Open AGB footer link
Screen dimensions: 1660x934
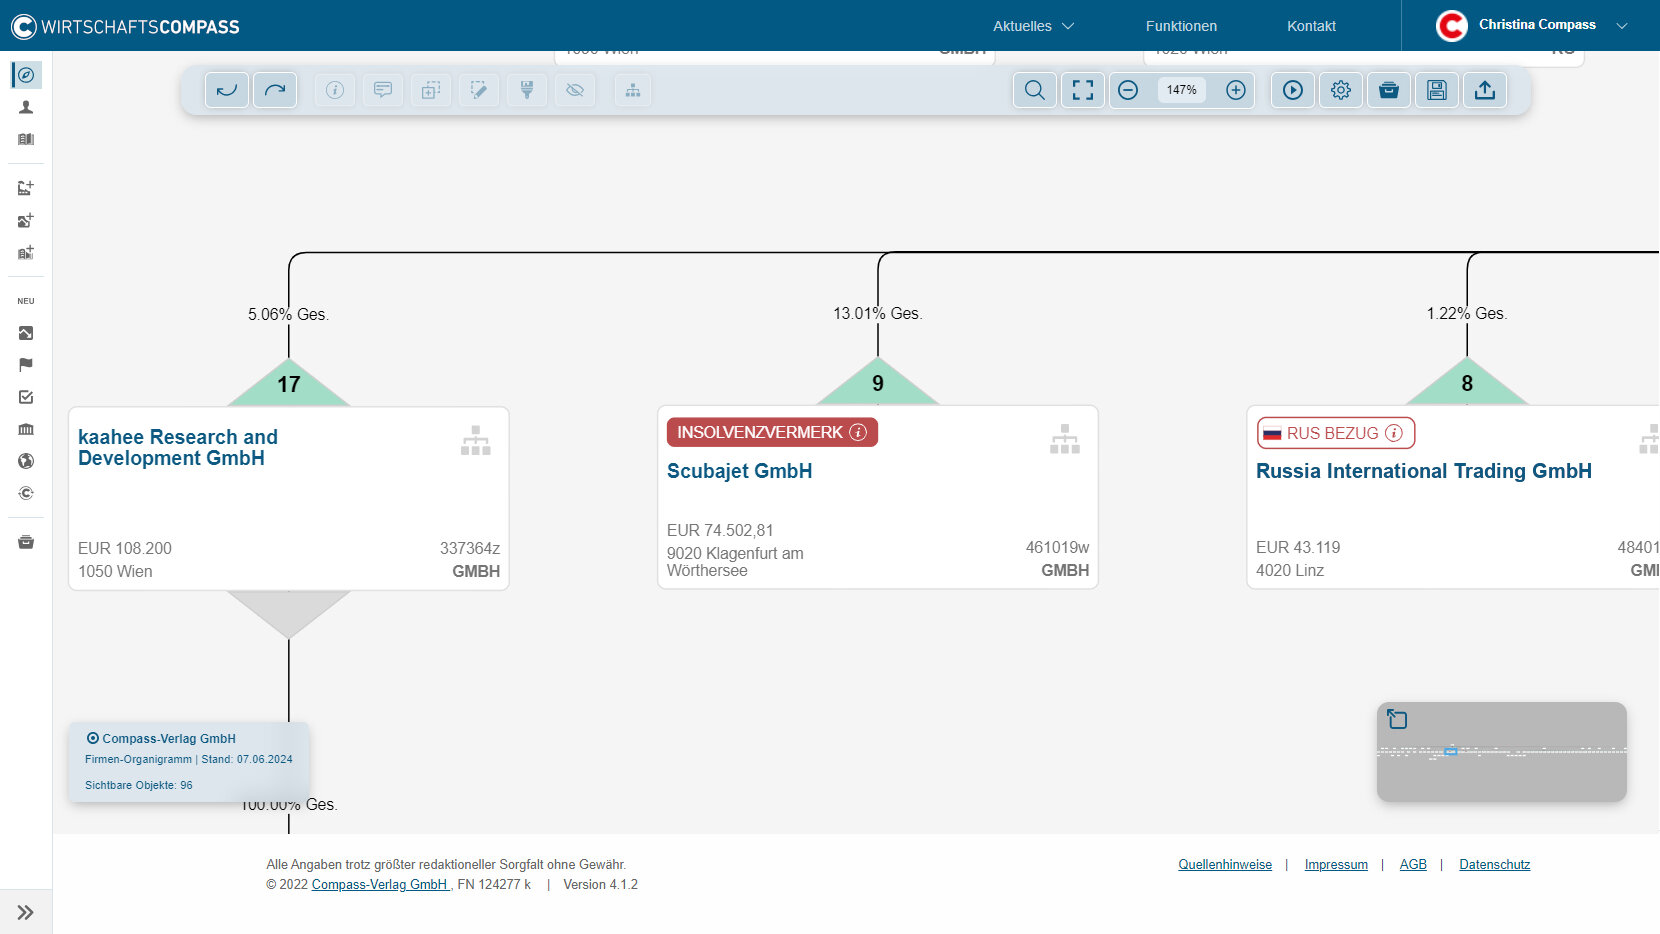click(x=1413, y=865)
